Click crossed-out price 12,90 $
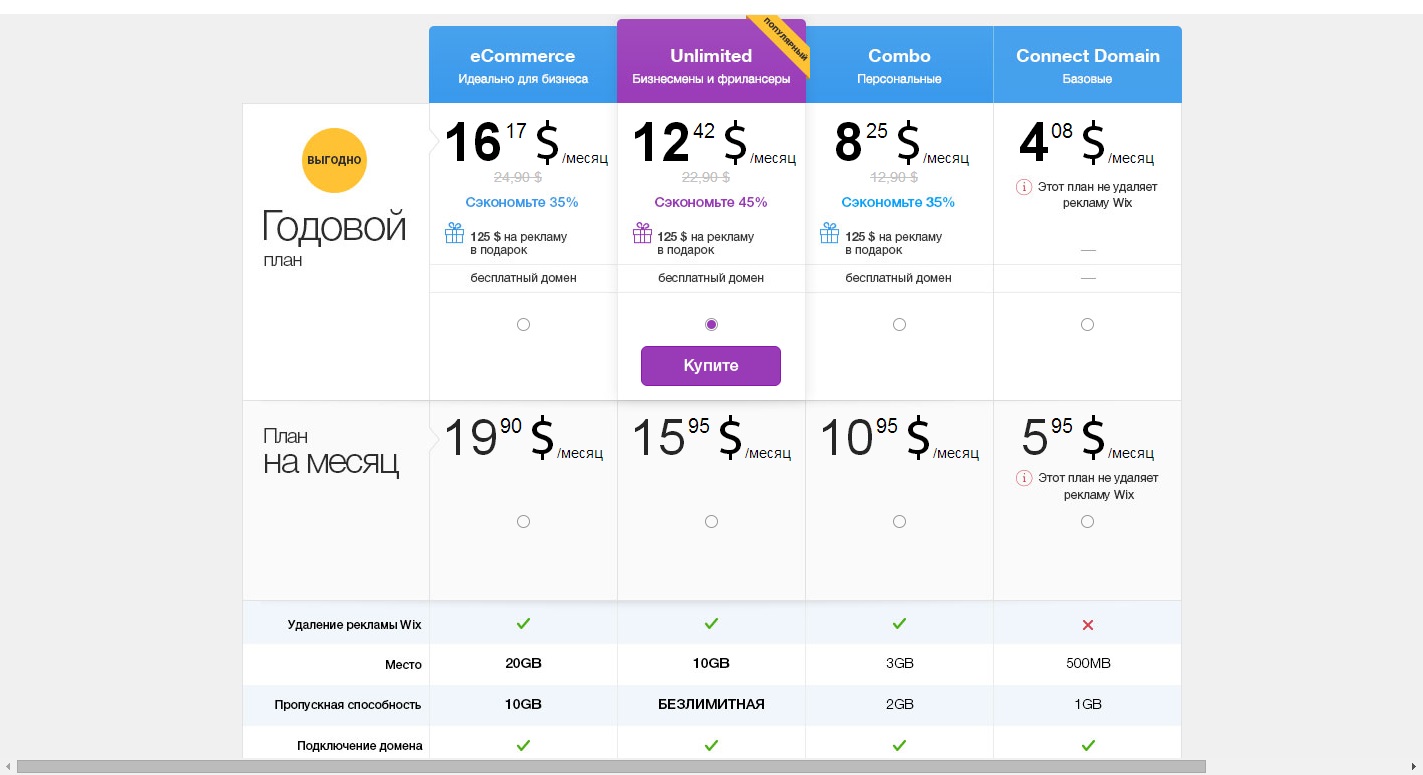This screenshot has width=1423, height=775. tap(894, 178)
